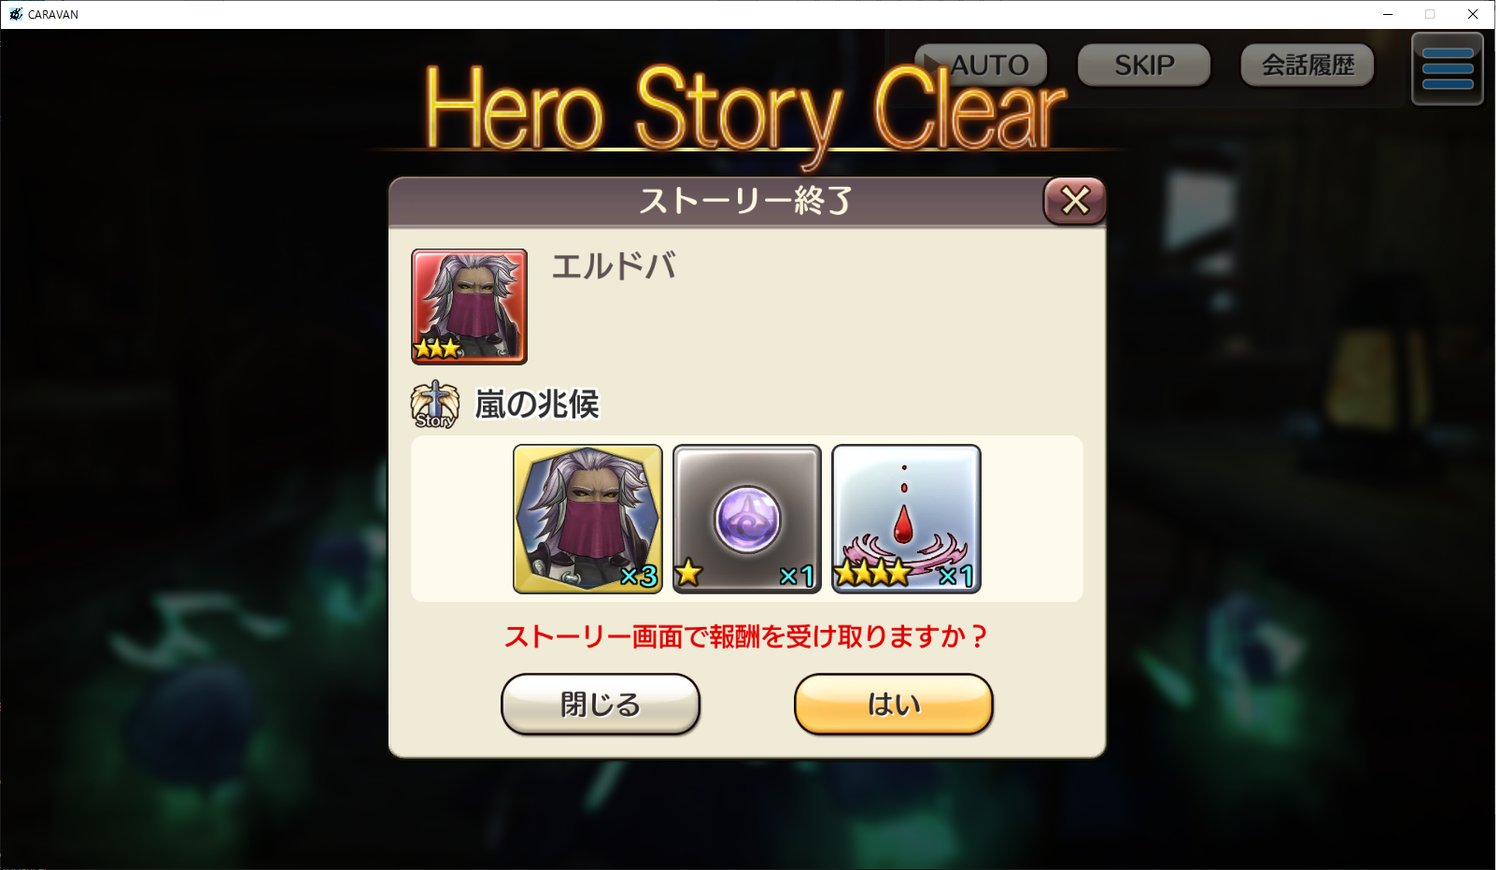Toggle AUTO playback mode
Viewport: 1500px width, 870px height.
pos(981,65)
